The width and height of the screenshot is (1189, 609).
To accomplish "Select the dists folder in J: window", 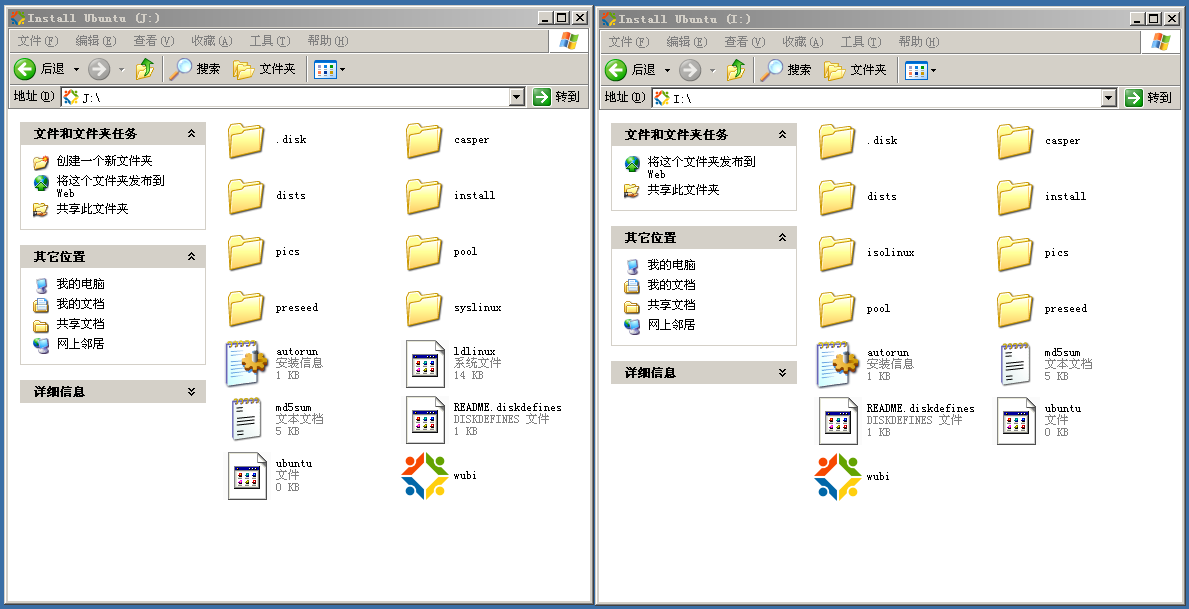I will point(267,196).
